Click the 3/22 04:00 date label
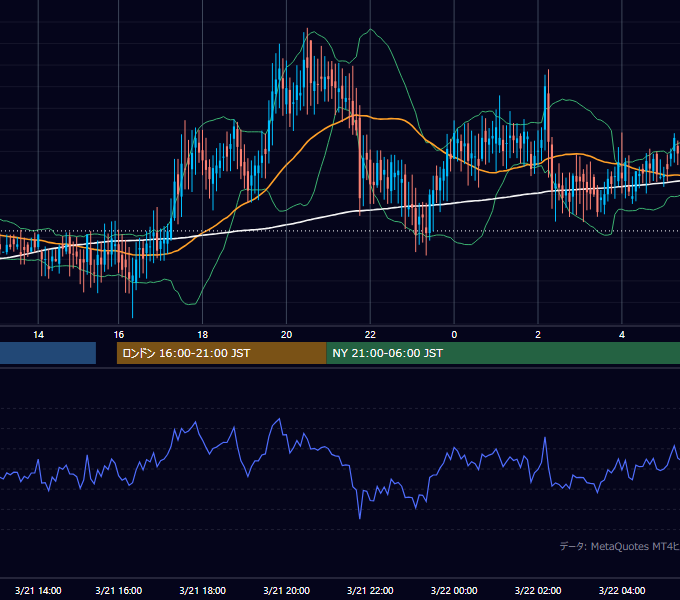Viewport: 680px width, 600px height. 622,590
